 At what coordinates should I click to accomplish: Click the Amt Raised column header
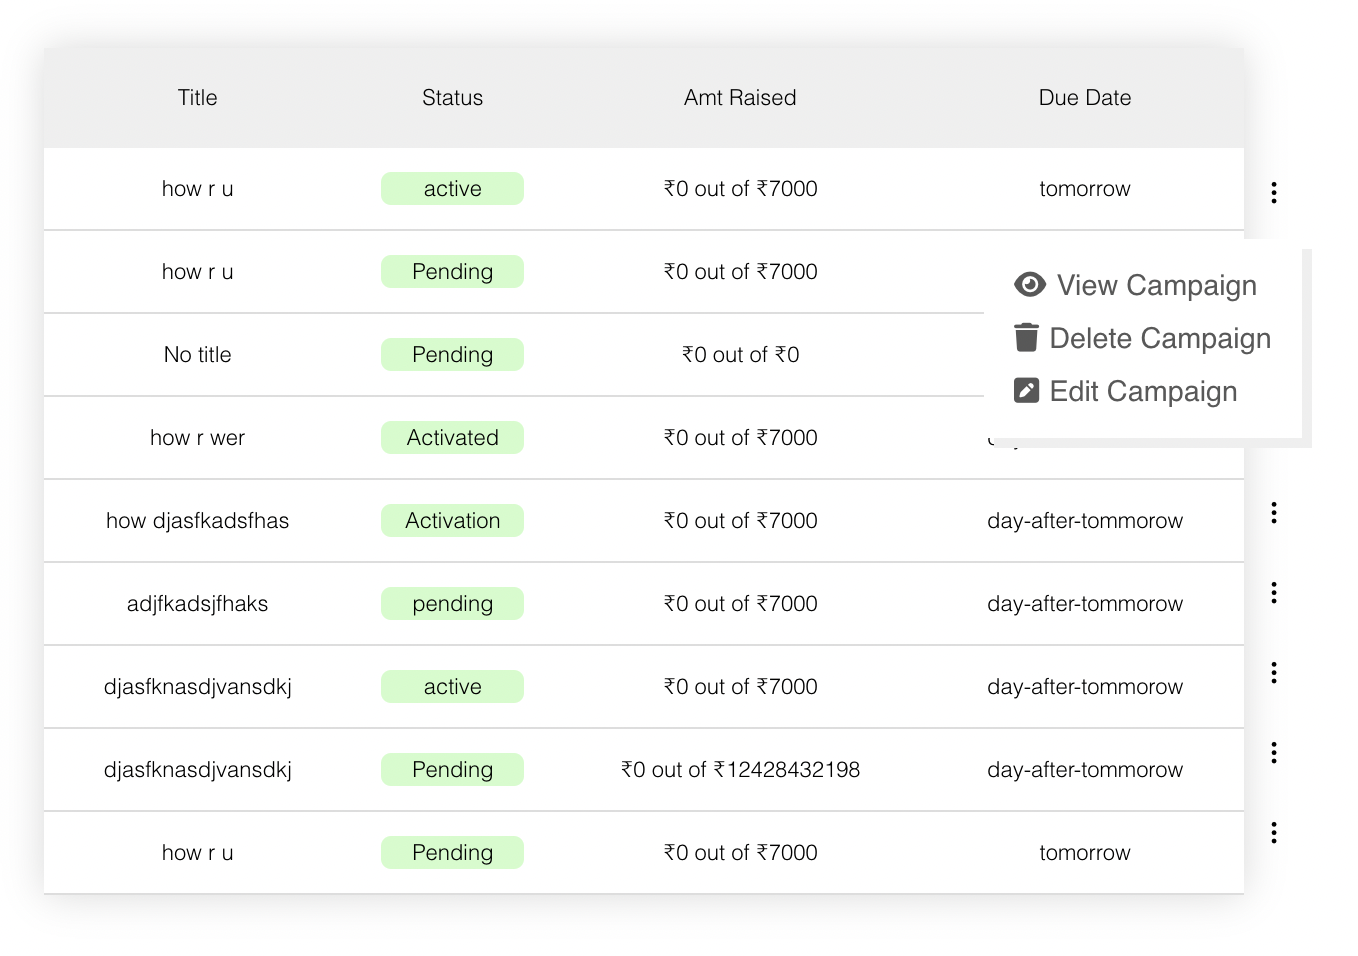click(740, 98)
